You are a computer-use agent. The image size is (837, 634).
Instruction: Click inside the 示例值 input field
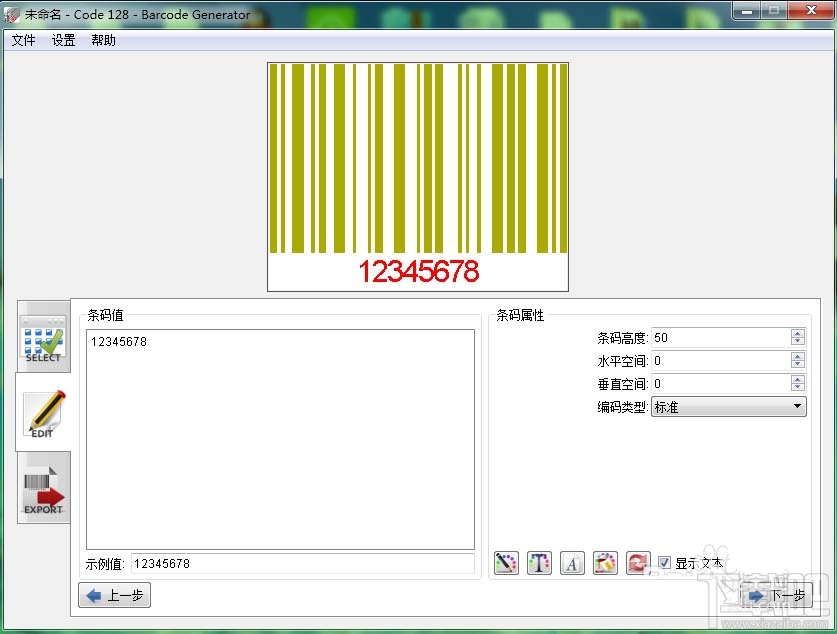pos(280,563)
